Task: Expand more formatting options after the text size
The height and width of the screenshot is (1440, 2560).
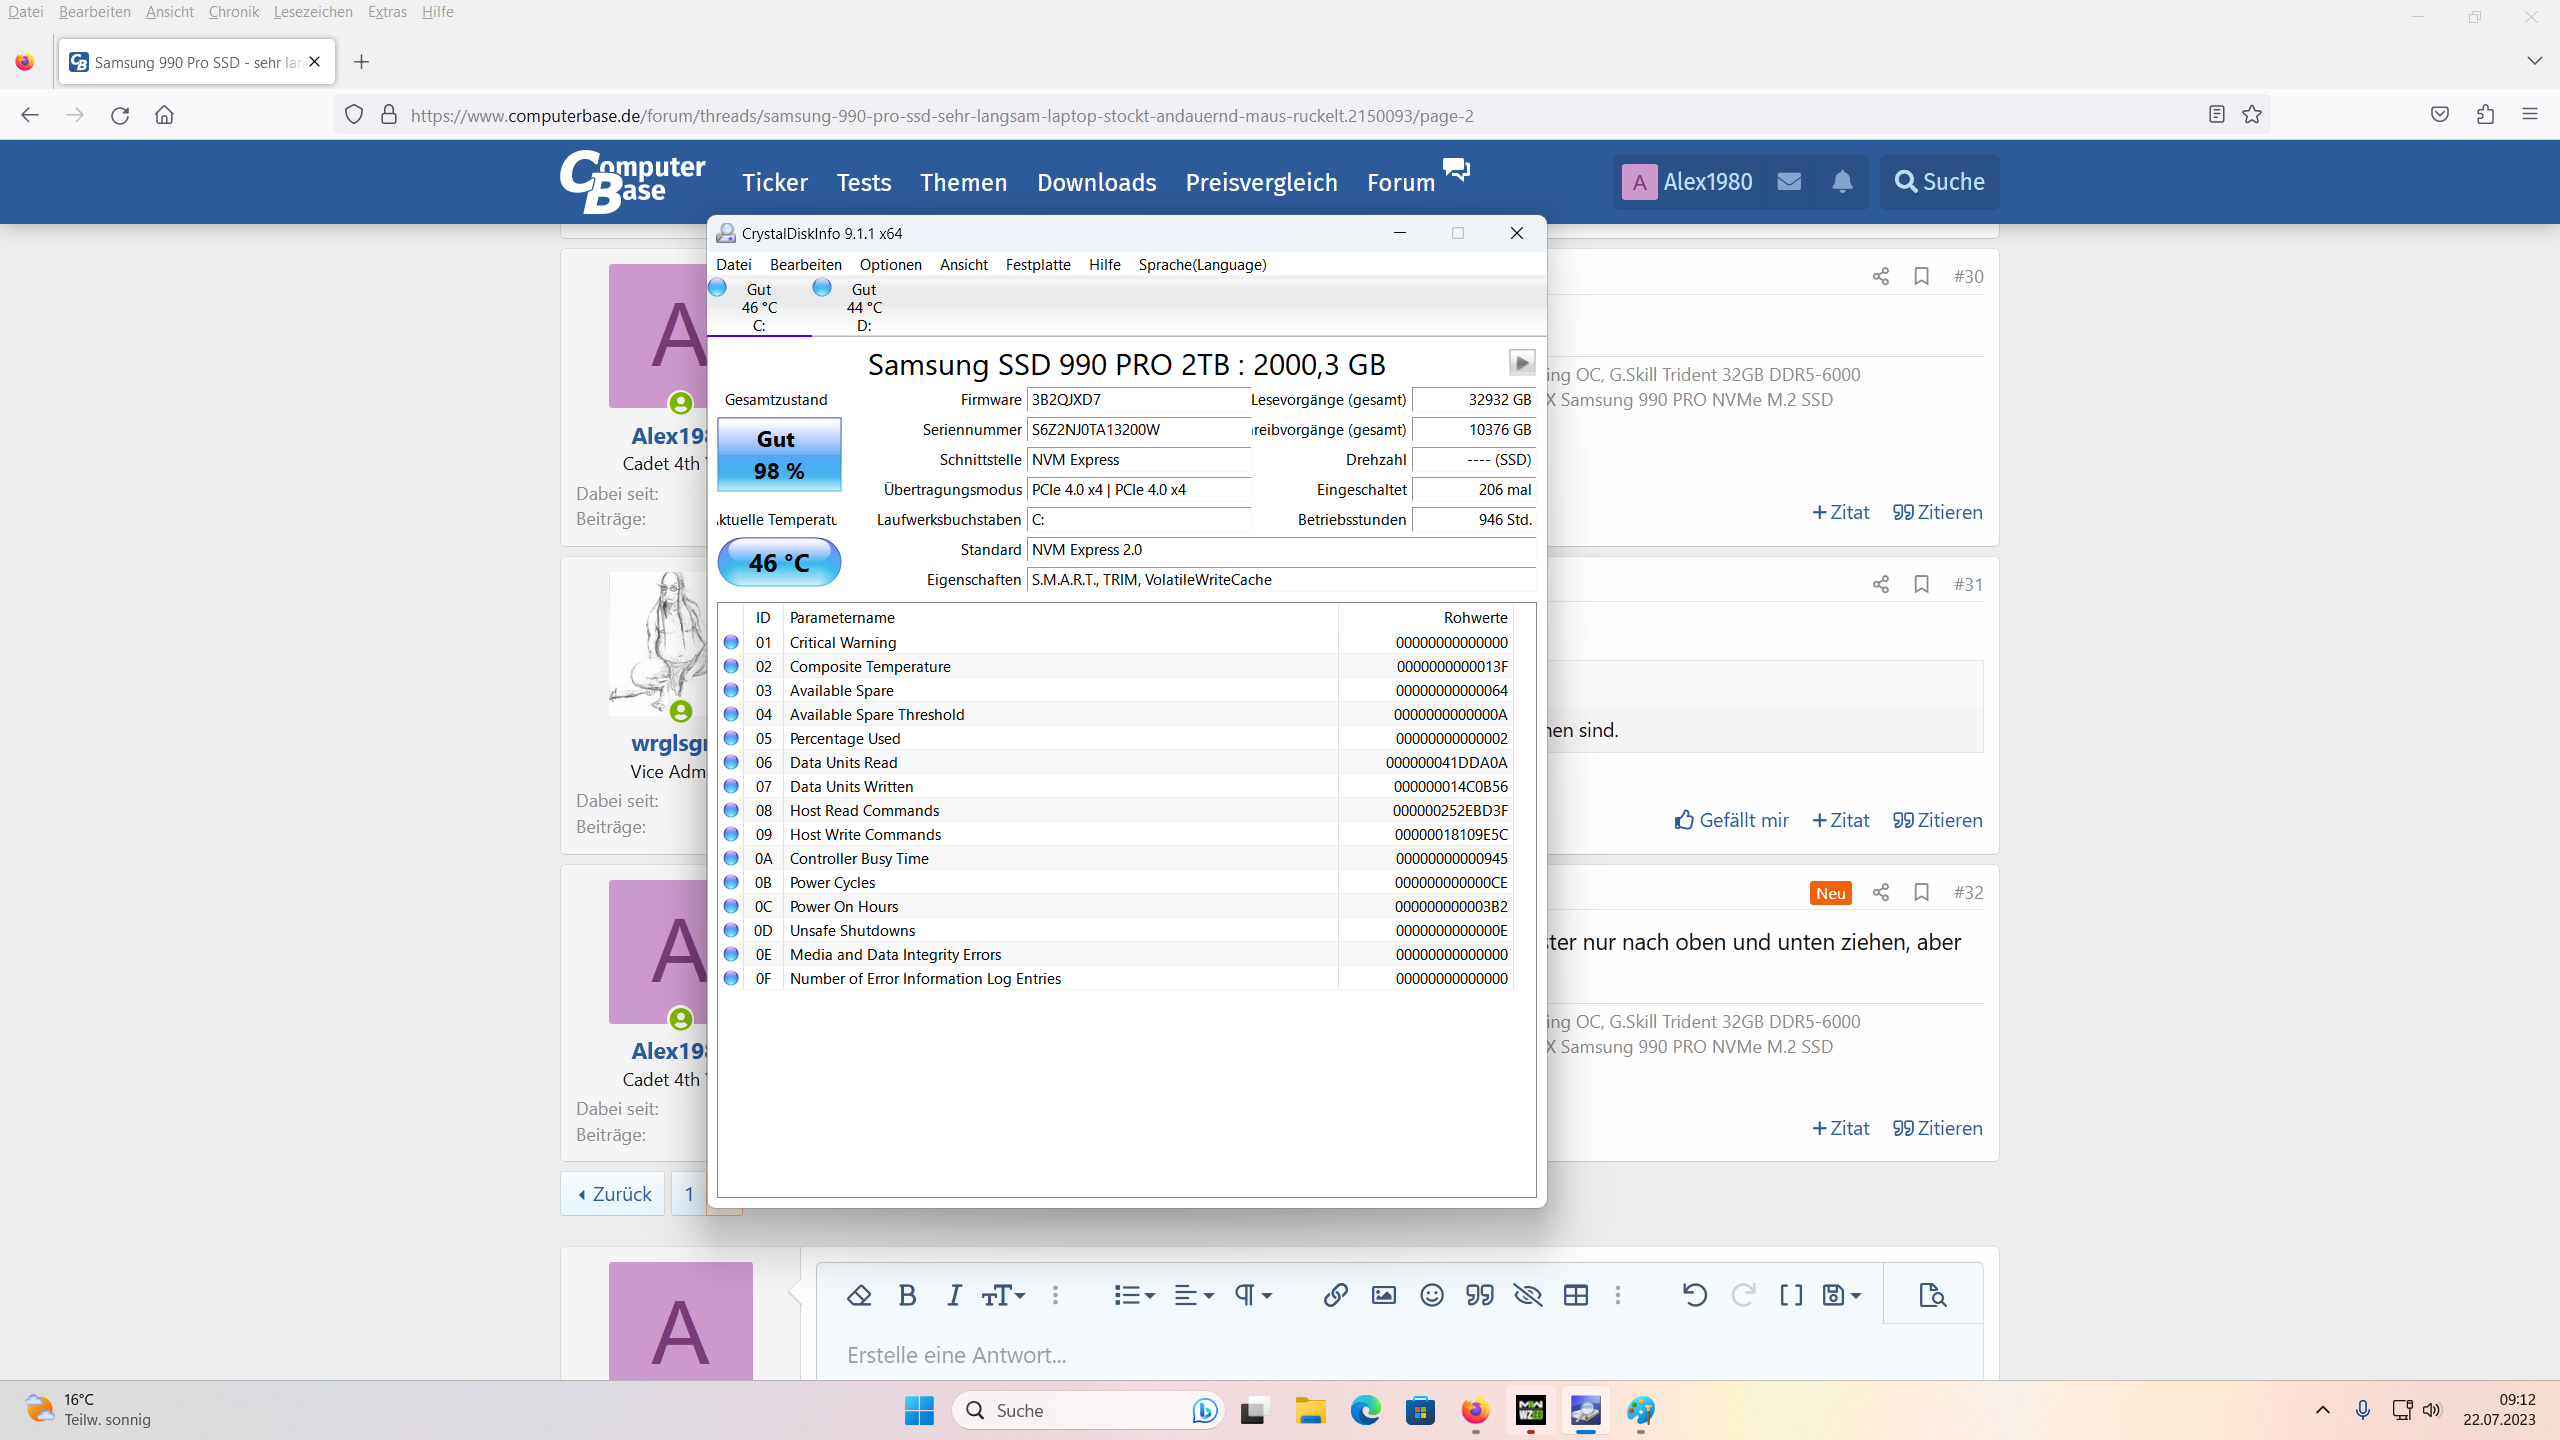Action: click(1055, 1295)
